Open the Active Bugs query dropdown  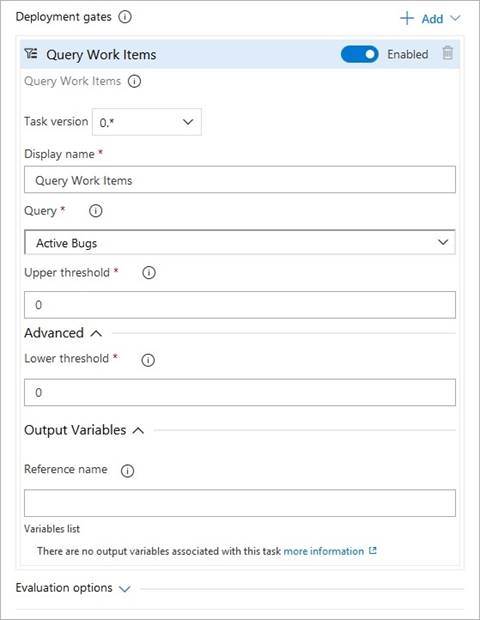[240, 242]
